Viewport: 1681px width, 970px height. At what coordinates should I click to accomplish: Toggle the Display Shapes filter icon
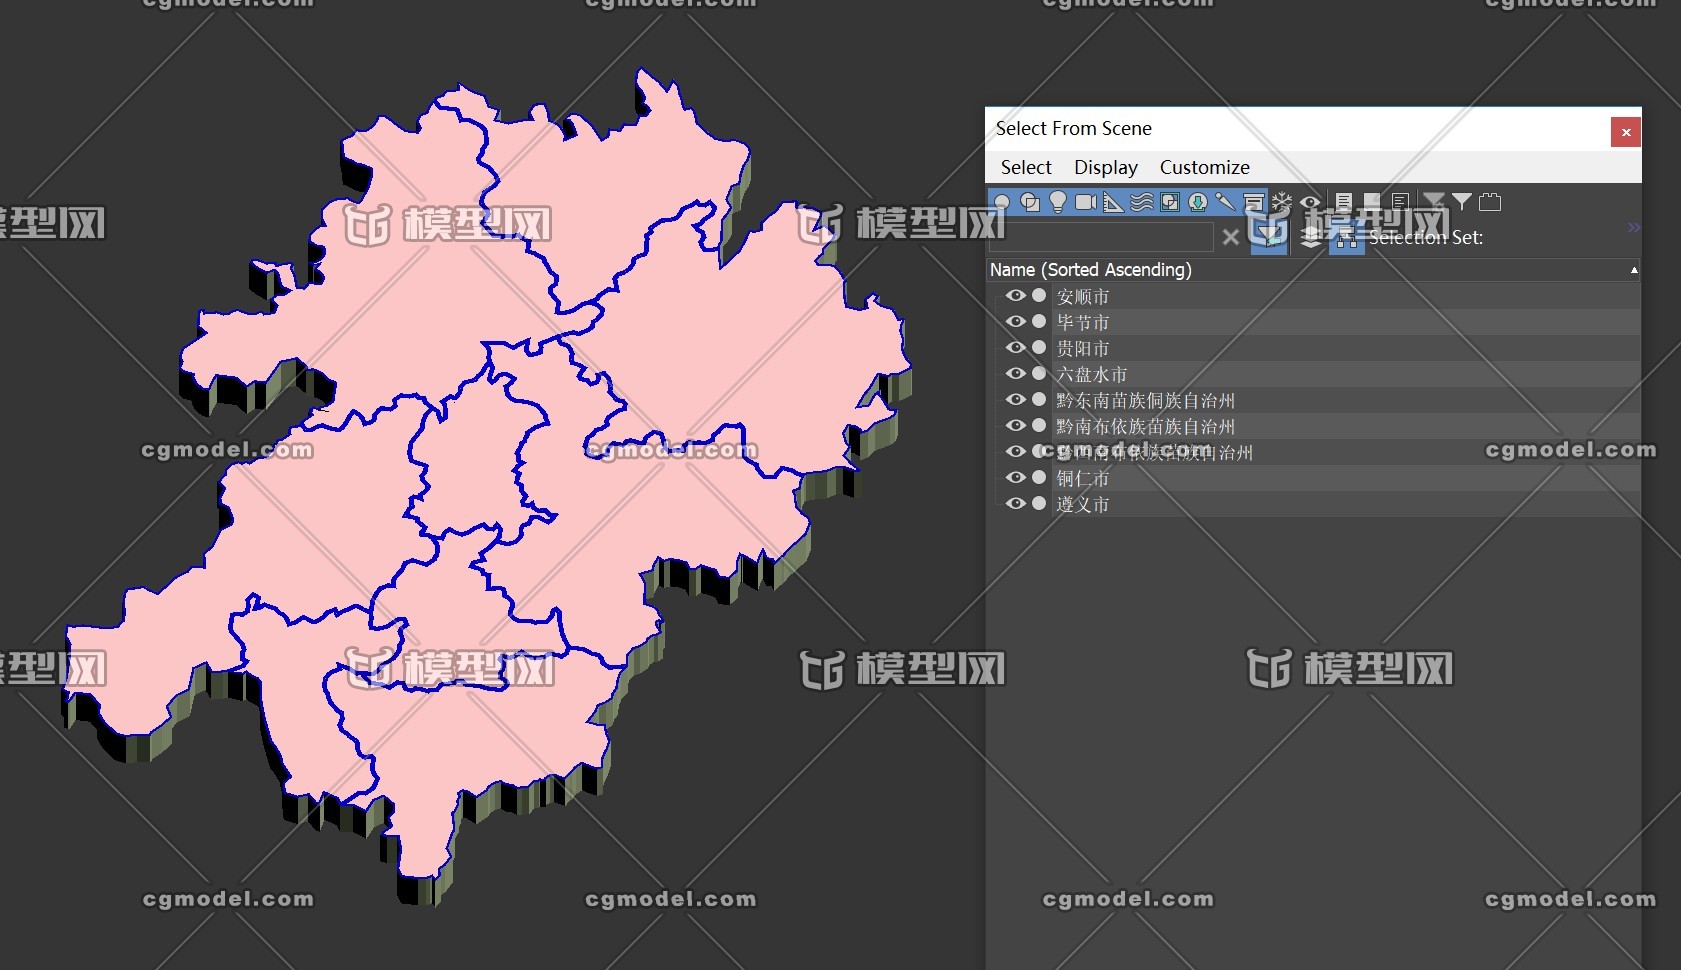pyautogui.click(x=1030, y=200)
